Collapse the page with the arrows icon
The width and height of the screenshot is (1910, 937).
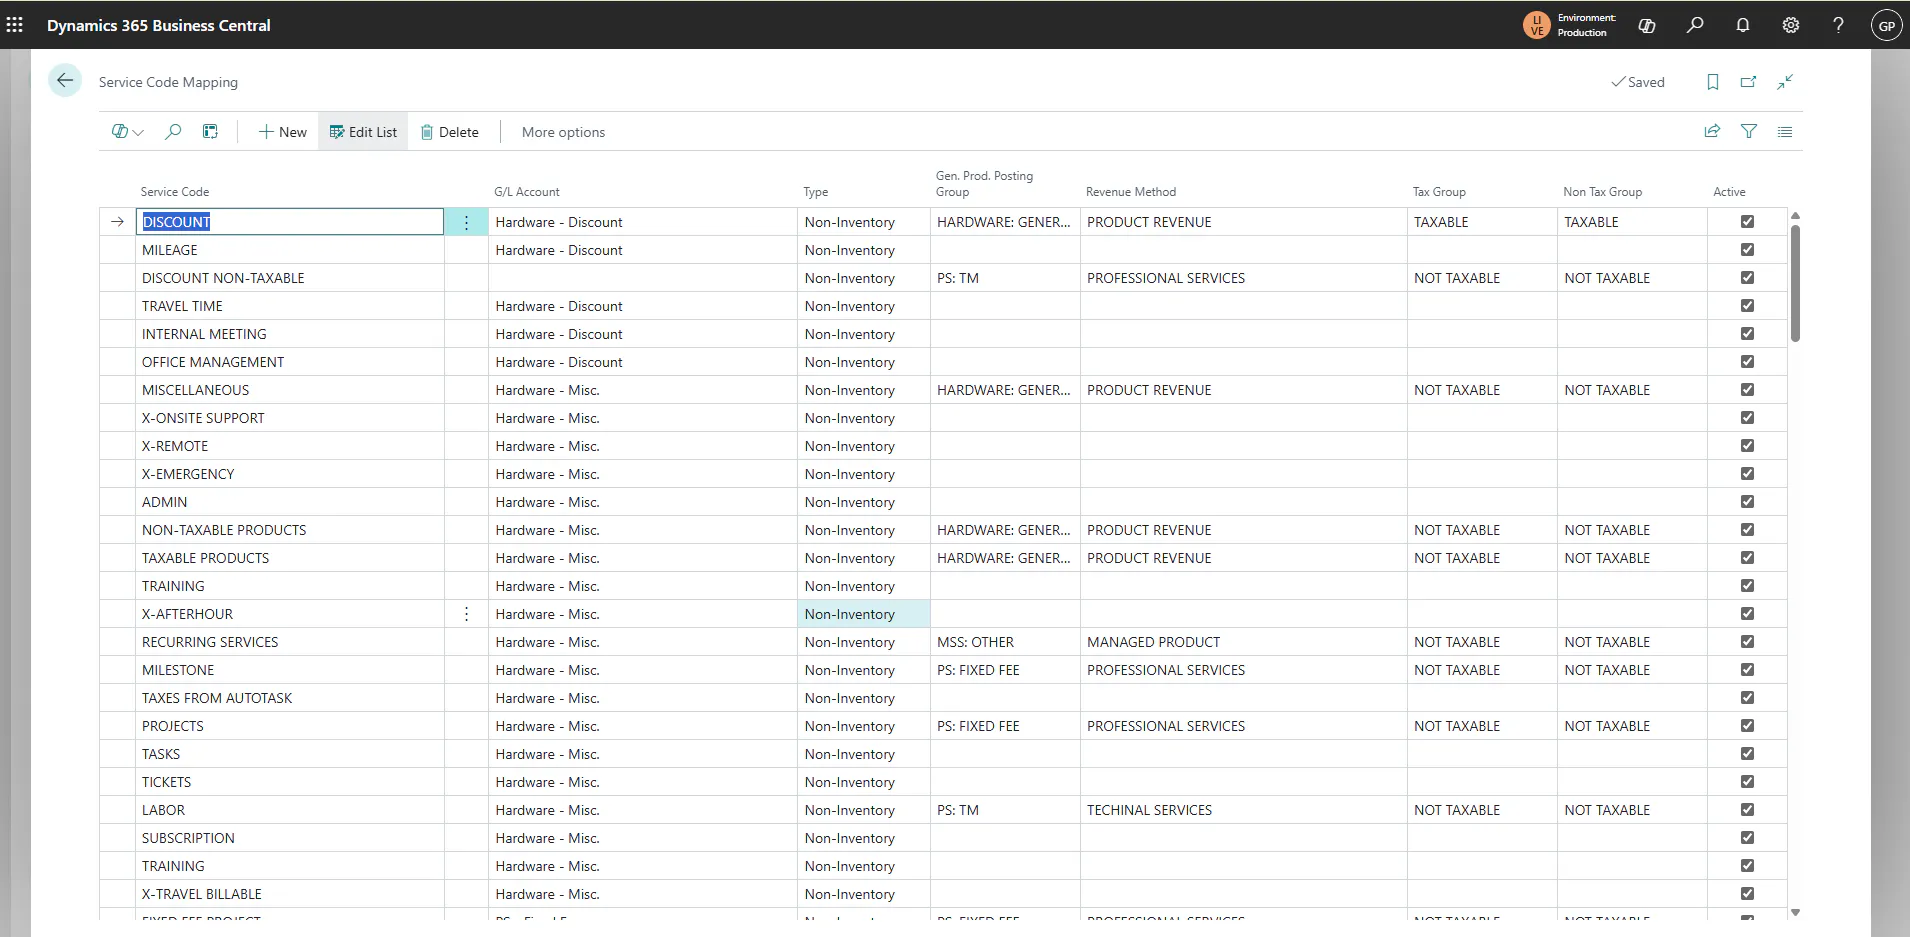[1785, 82]
